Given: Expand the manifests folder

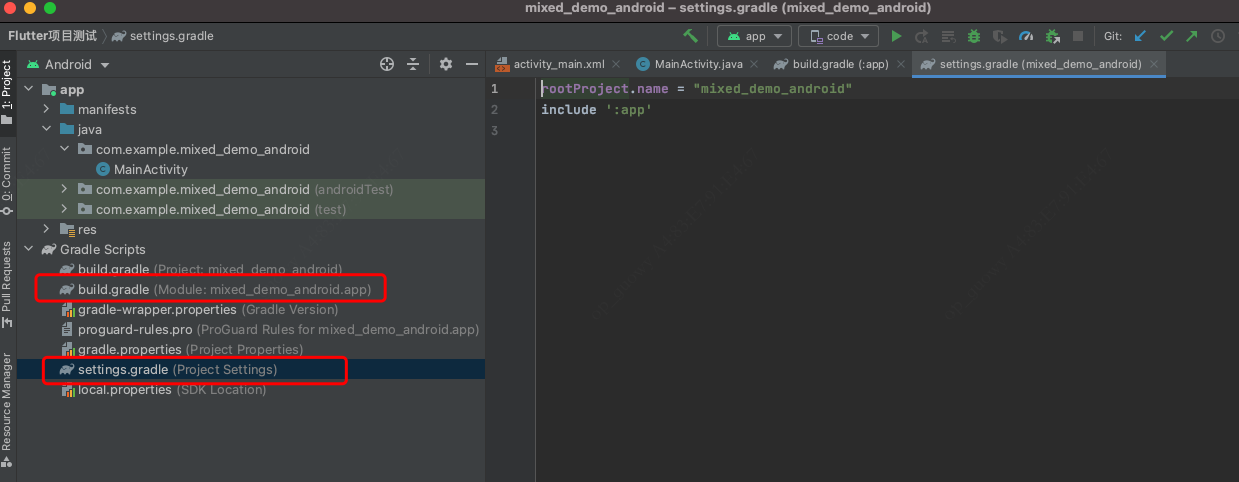Looking at the screenshot, I should pos(47,109).
